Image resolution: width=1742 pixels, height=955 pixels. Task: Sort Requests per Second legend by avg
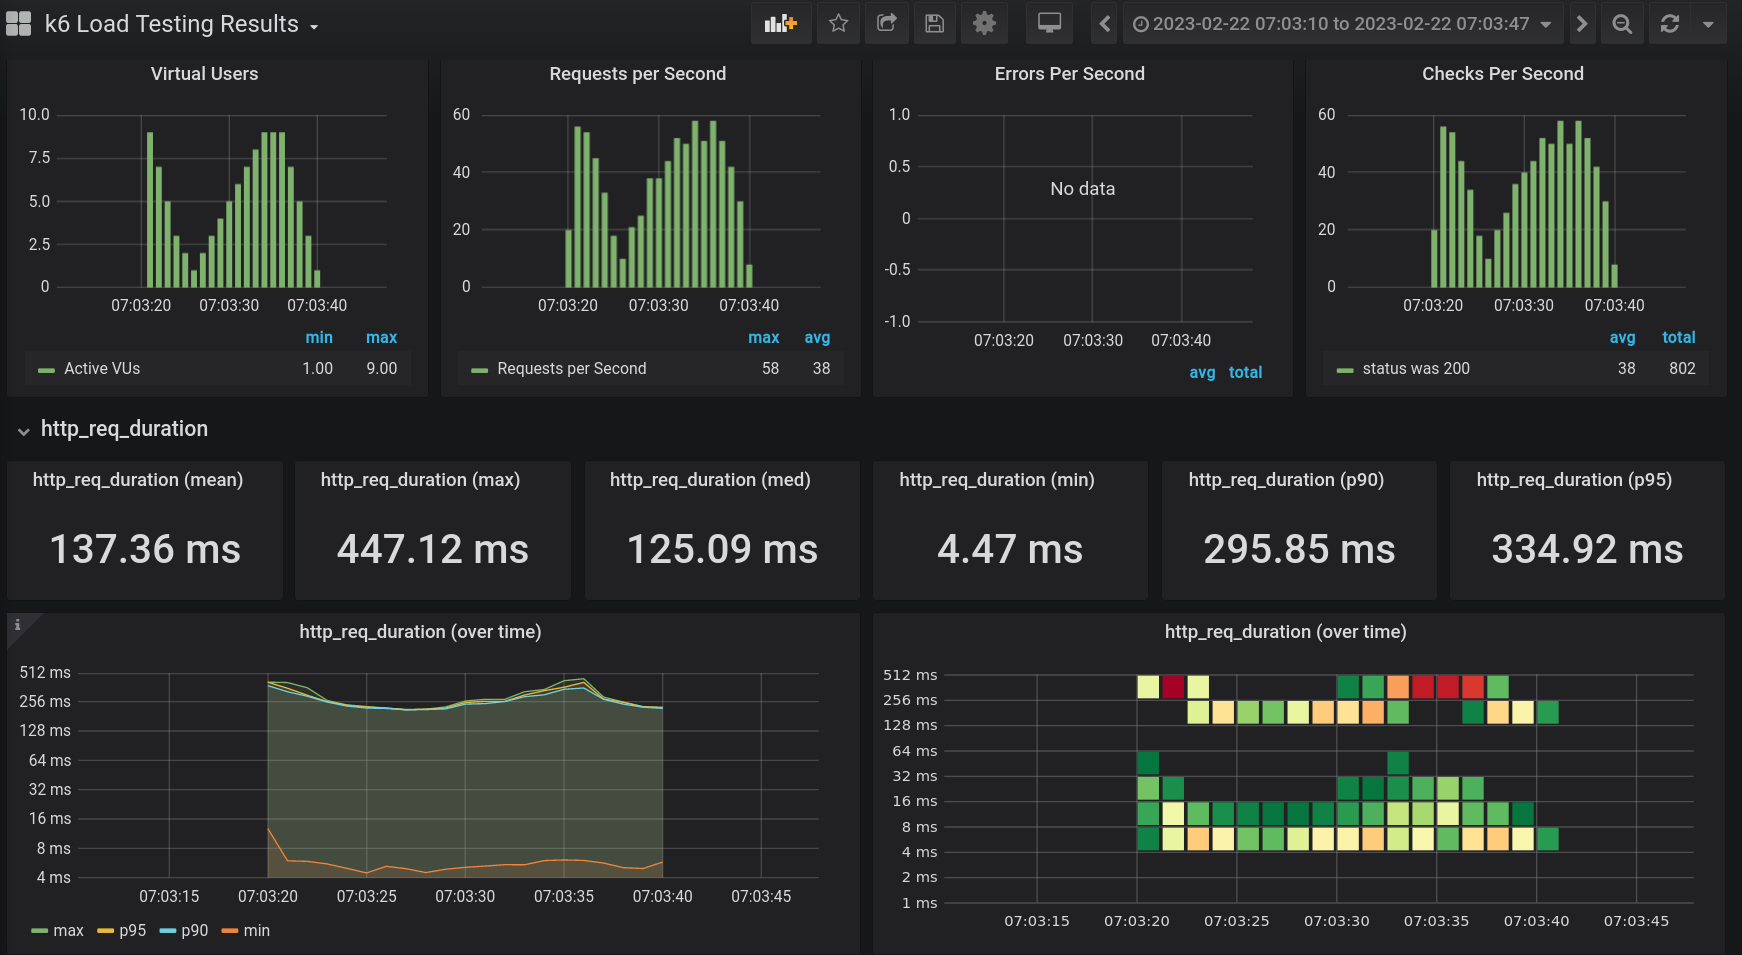(817, 338)
